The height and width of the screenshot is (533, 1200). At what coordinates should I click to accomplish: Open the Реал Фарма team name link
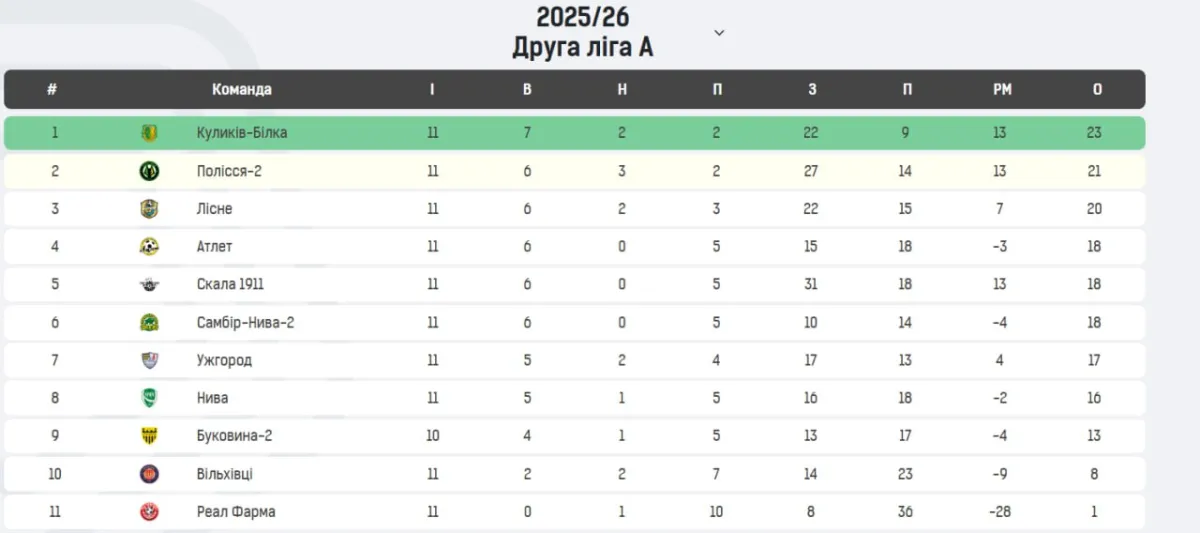pyautogui.click(x=236, y=512)
